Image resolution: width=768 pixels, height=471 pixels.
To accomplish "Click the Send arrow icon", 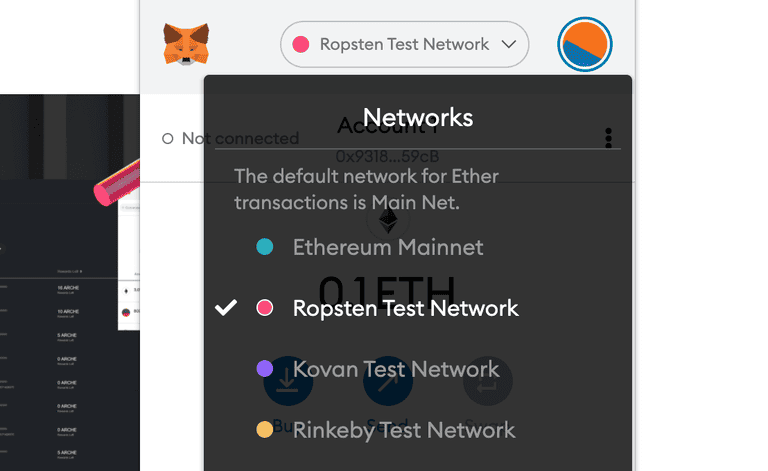I will pyautogui.click(x=388, y=380).
